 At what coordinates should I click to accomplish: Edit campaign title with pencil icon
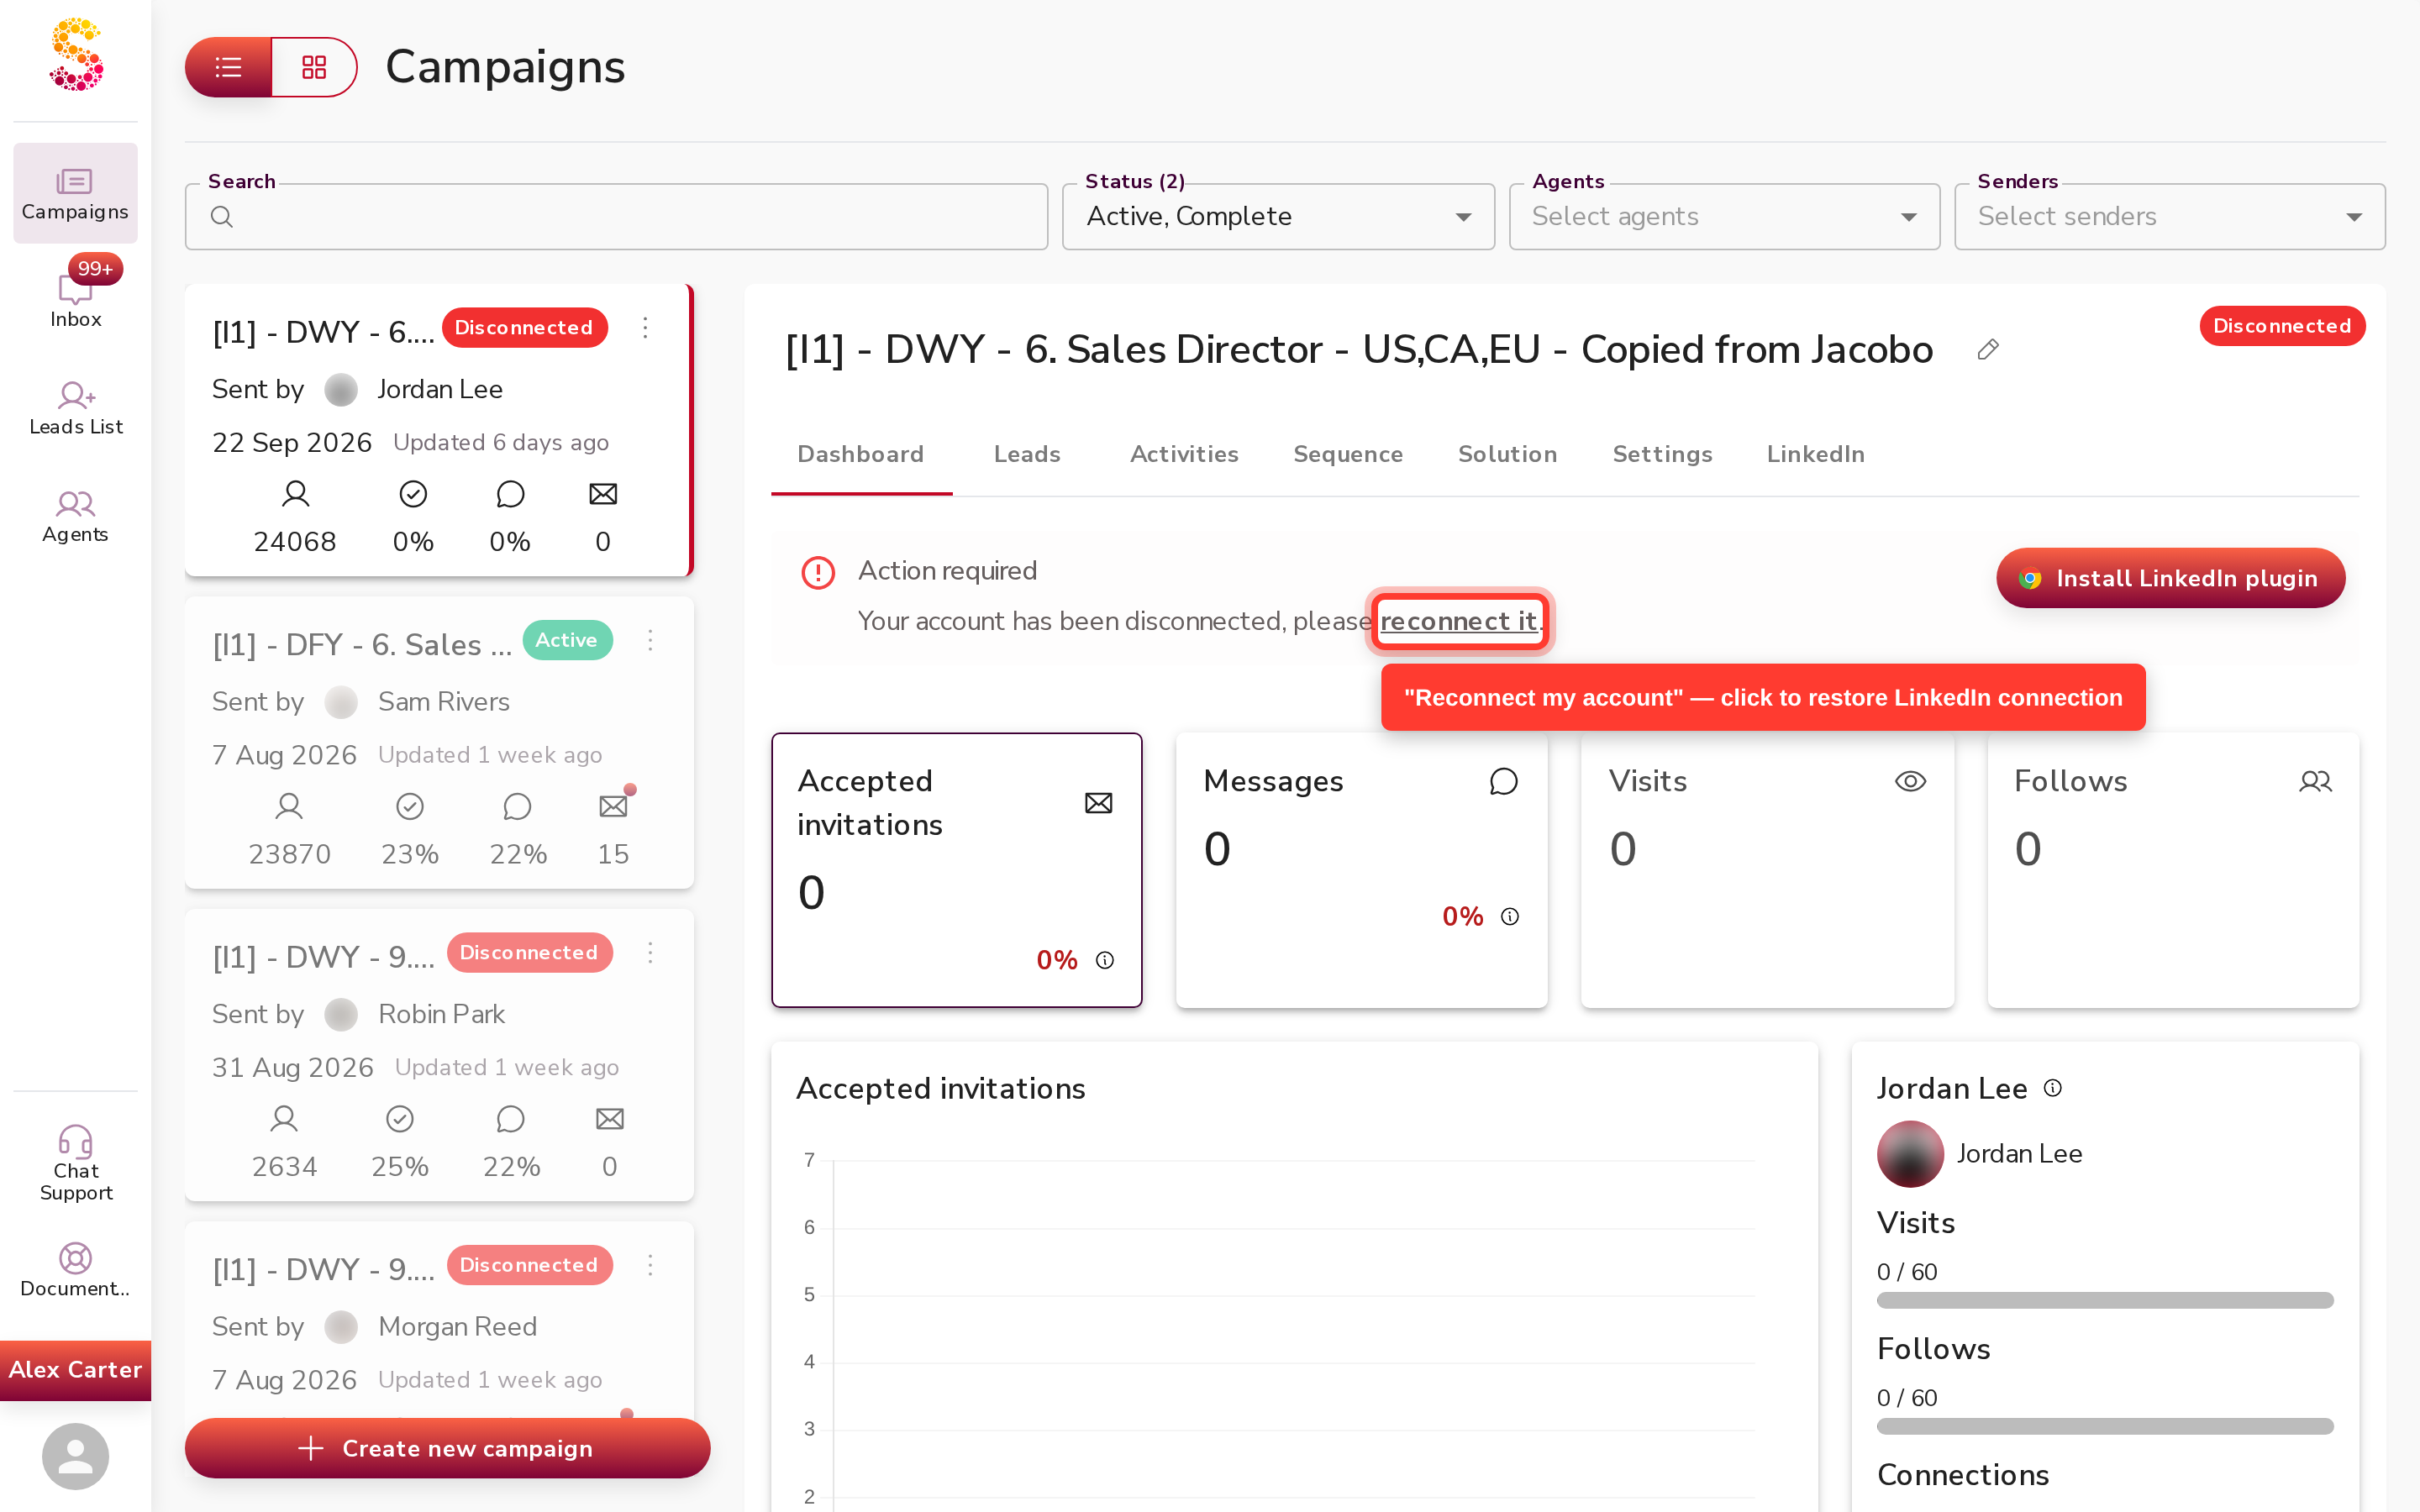(x=1988, y=349)
